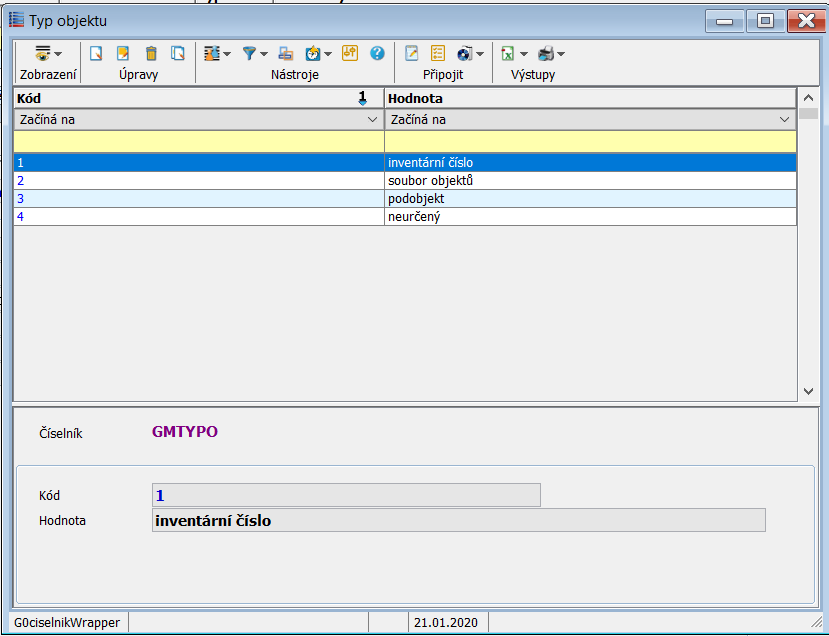This screenshot has width=829, height=636.
Task: Click the copy record icon in Úpravy
Action: [178, 53]
